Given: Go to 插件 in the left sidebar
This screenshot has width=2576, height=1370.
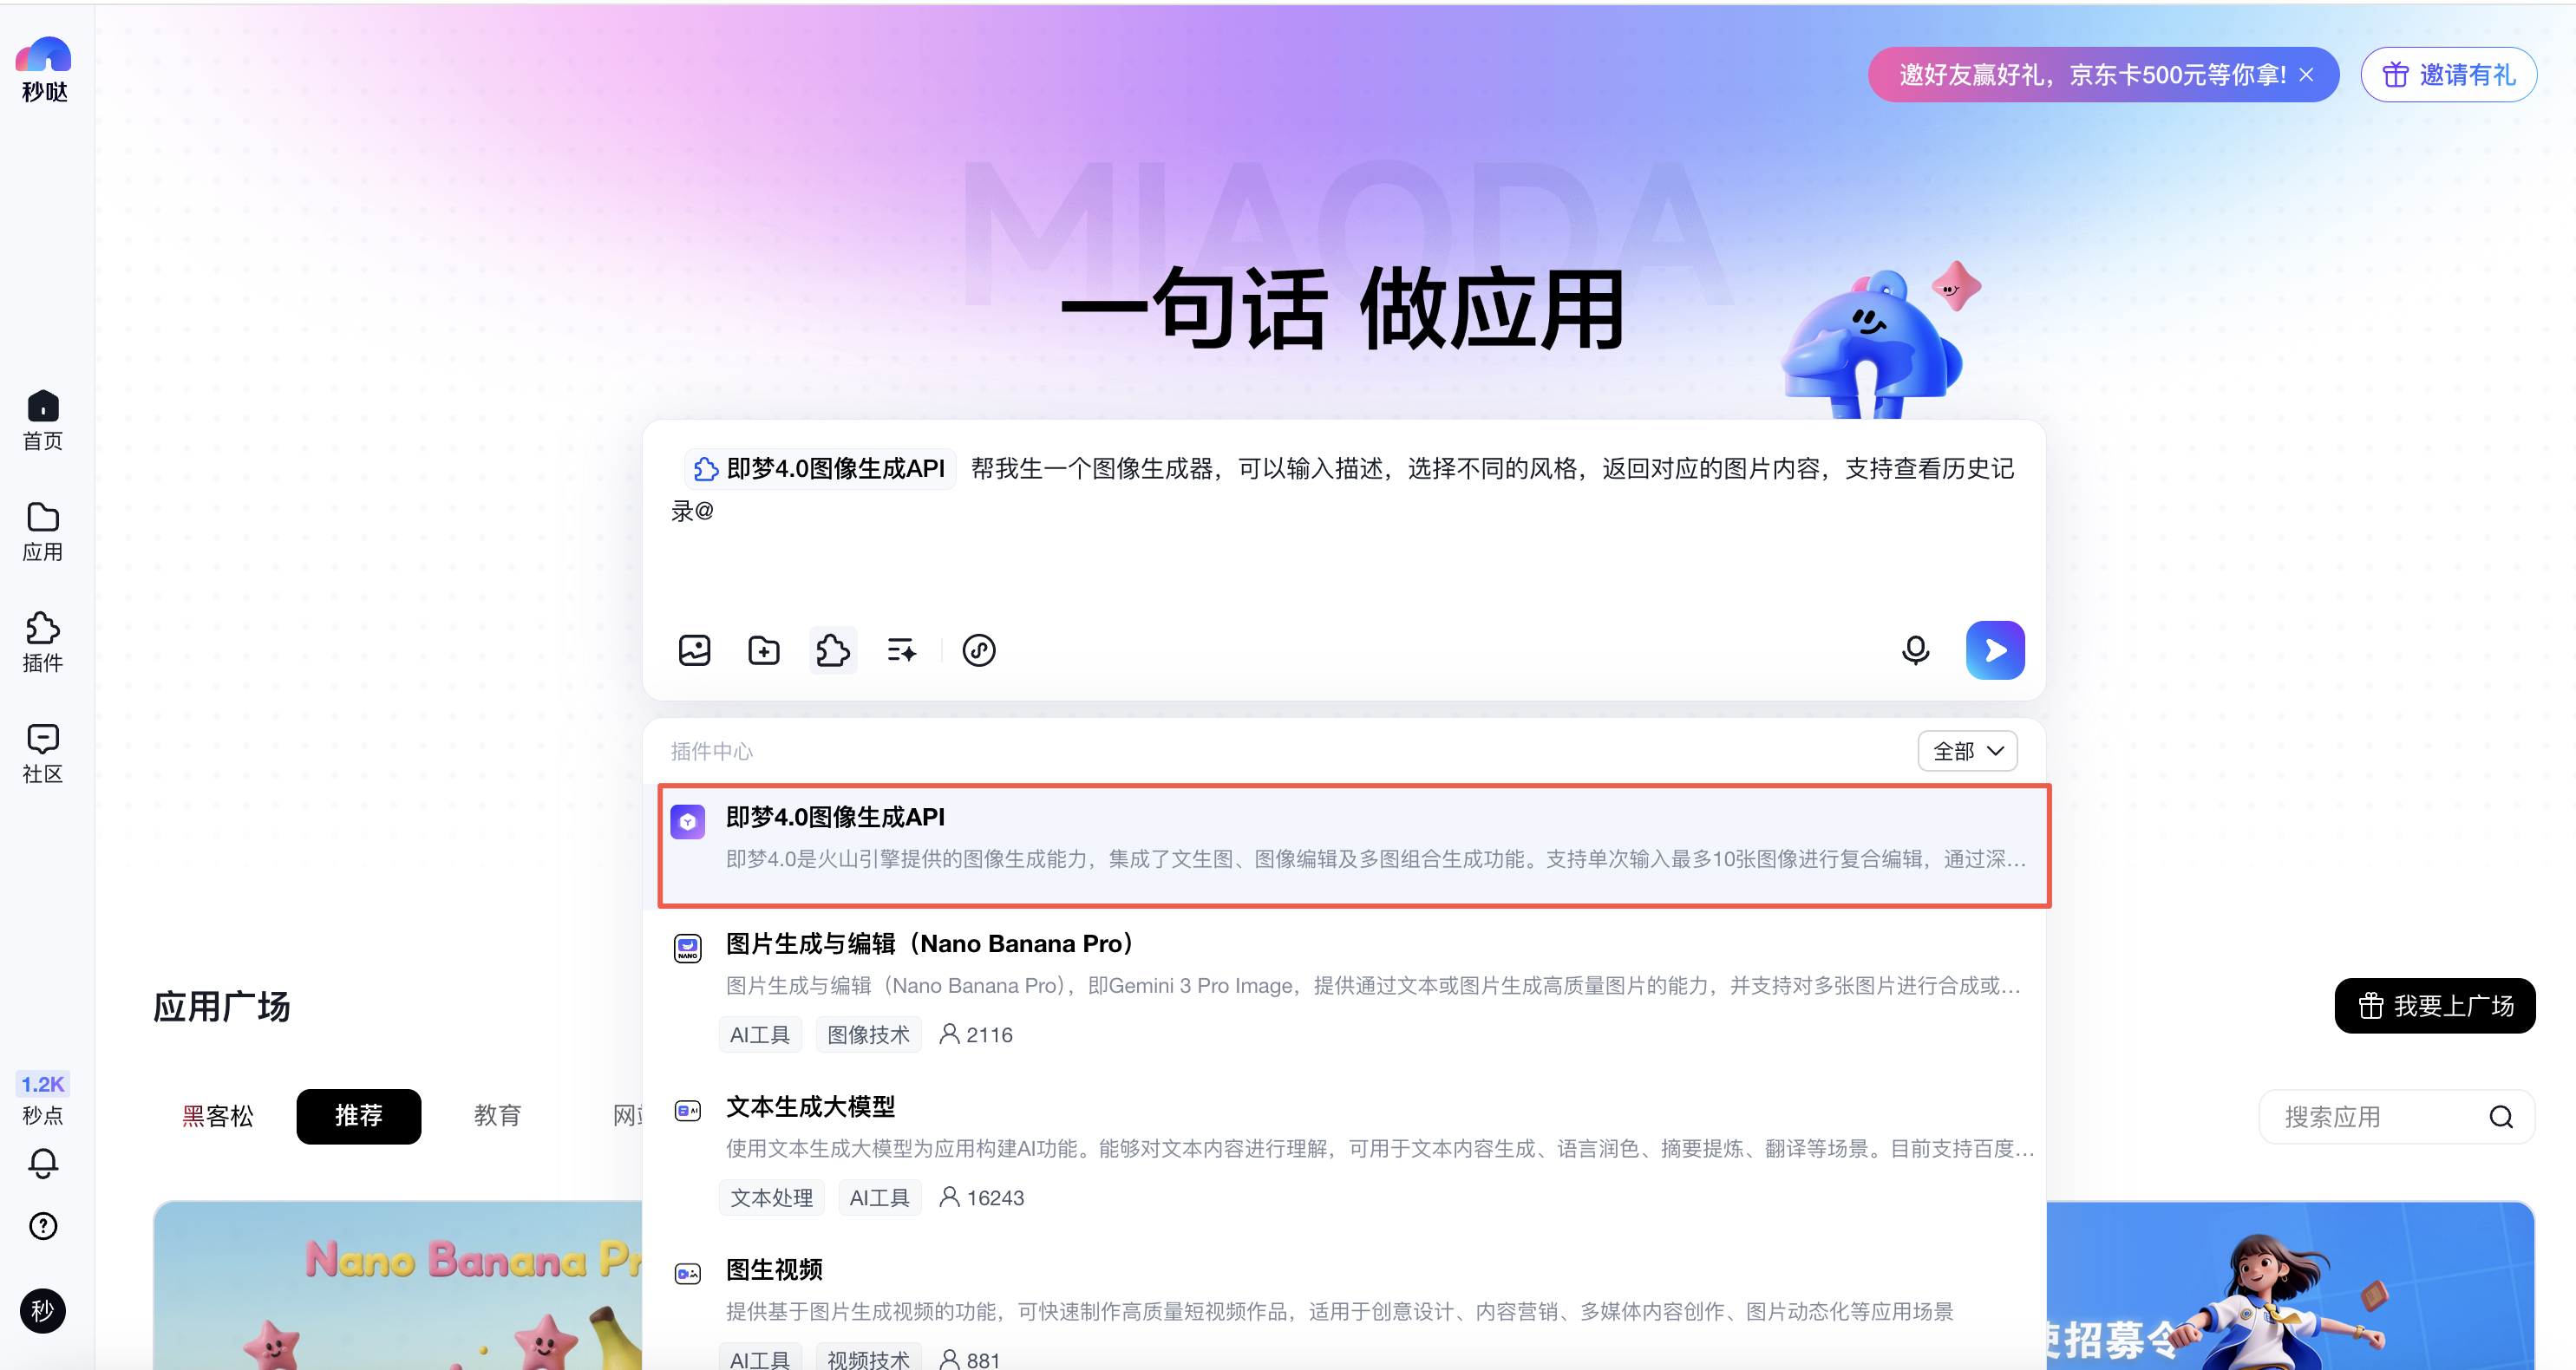Looking at the screenshot, I should pyautogui.click(x=43, y=642).
